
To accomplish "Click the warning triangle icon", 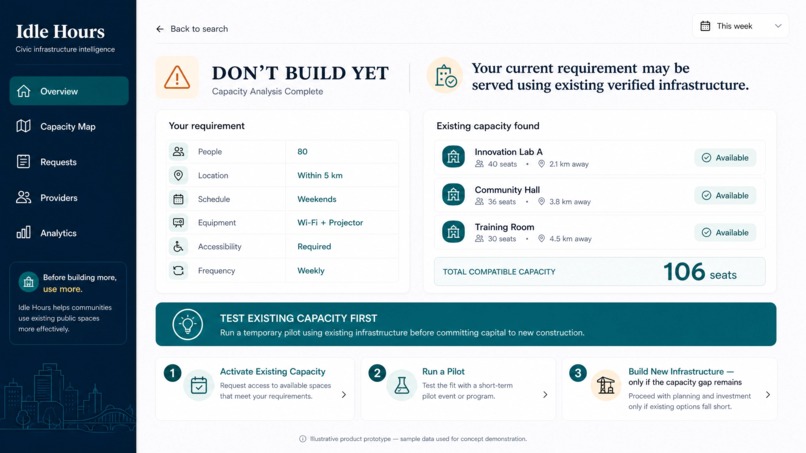I will click(177, 78).
